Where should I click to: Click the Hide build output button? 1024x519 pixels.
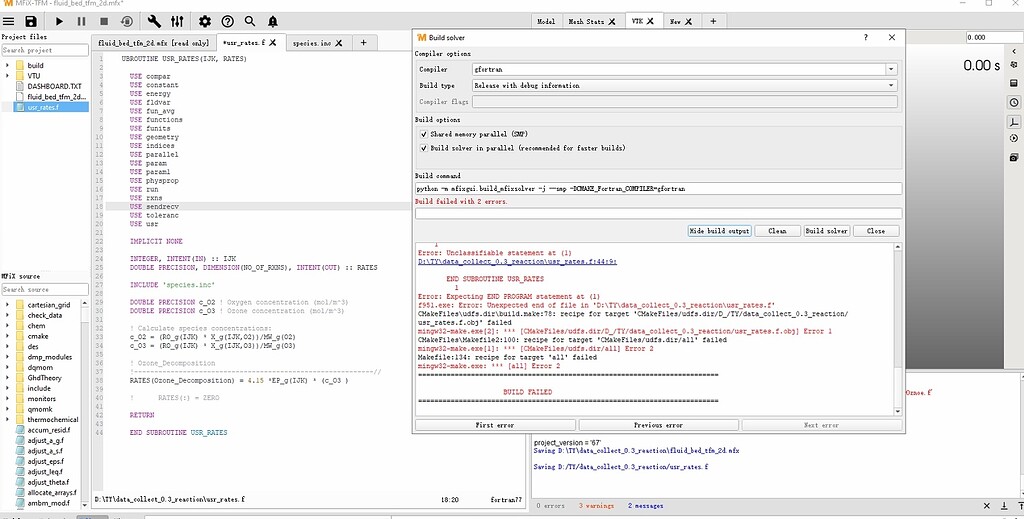coord(719,231)
